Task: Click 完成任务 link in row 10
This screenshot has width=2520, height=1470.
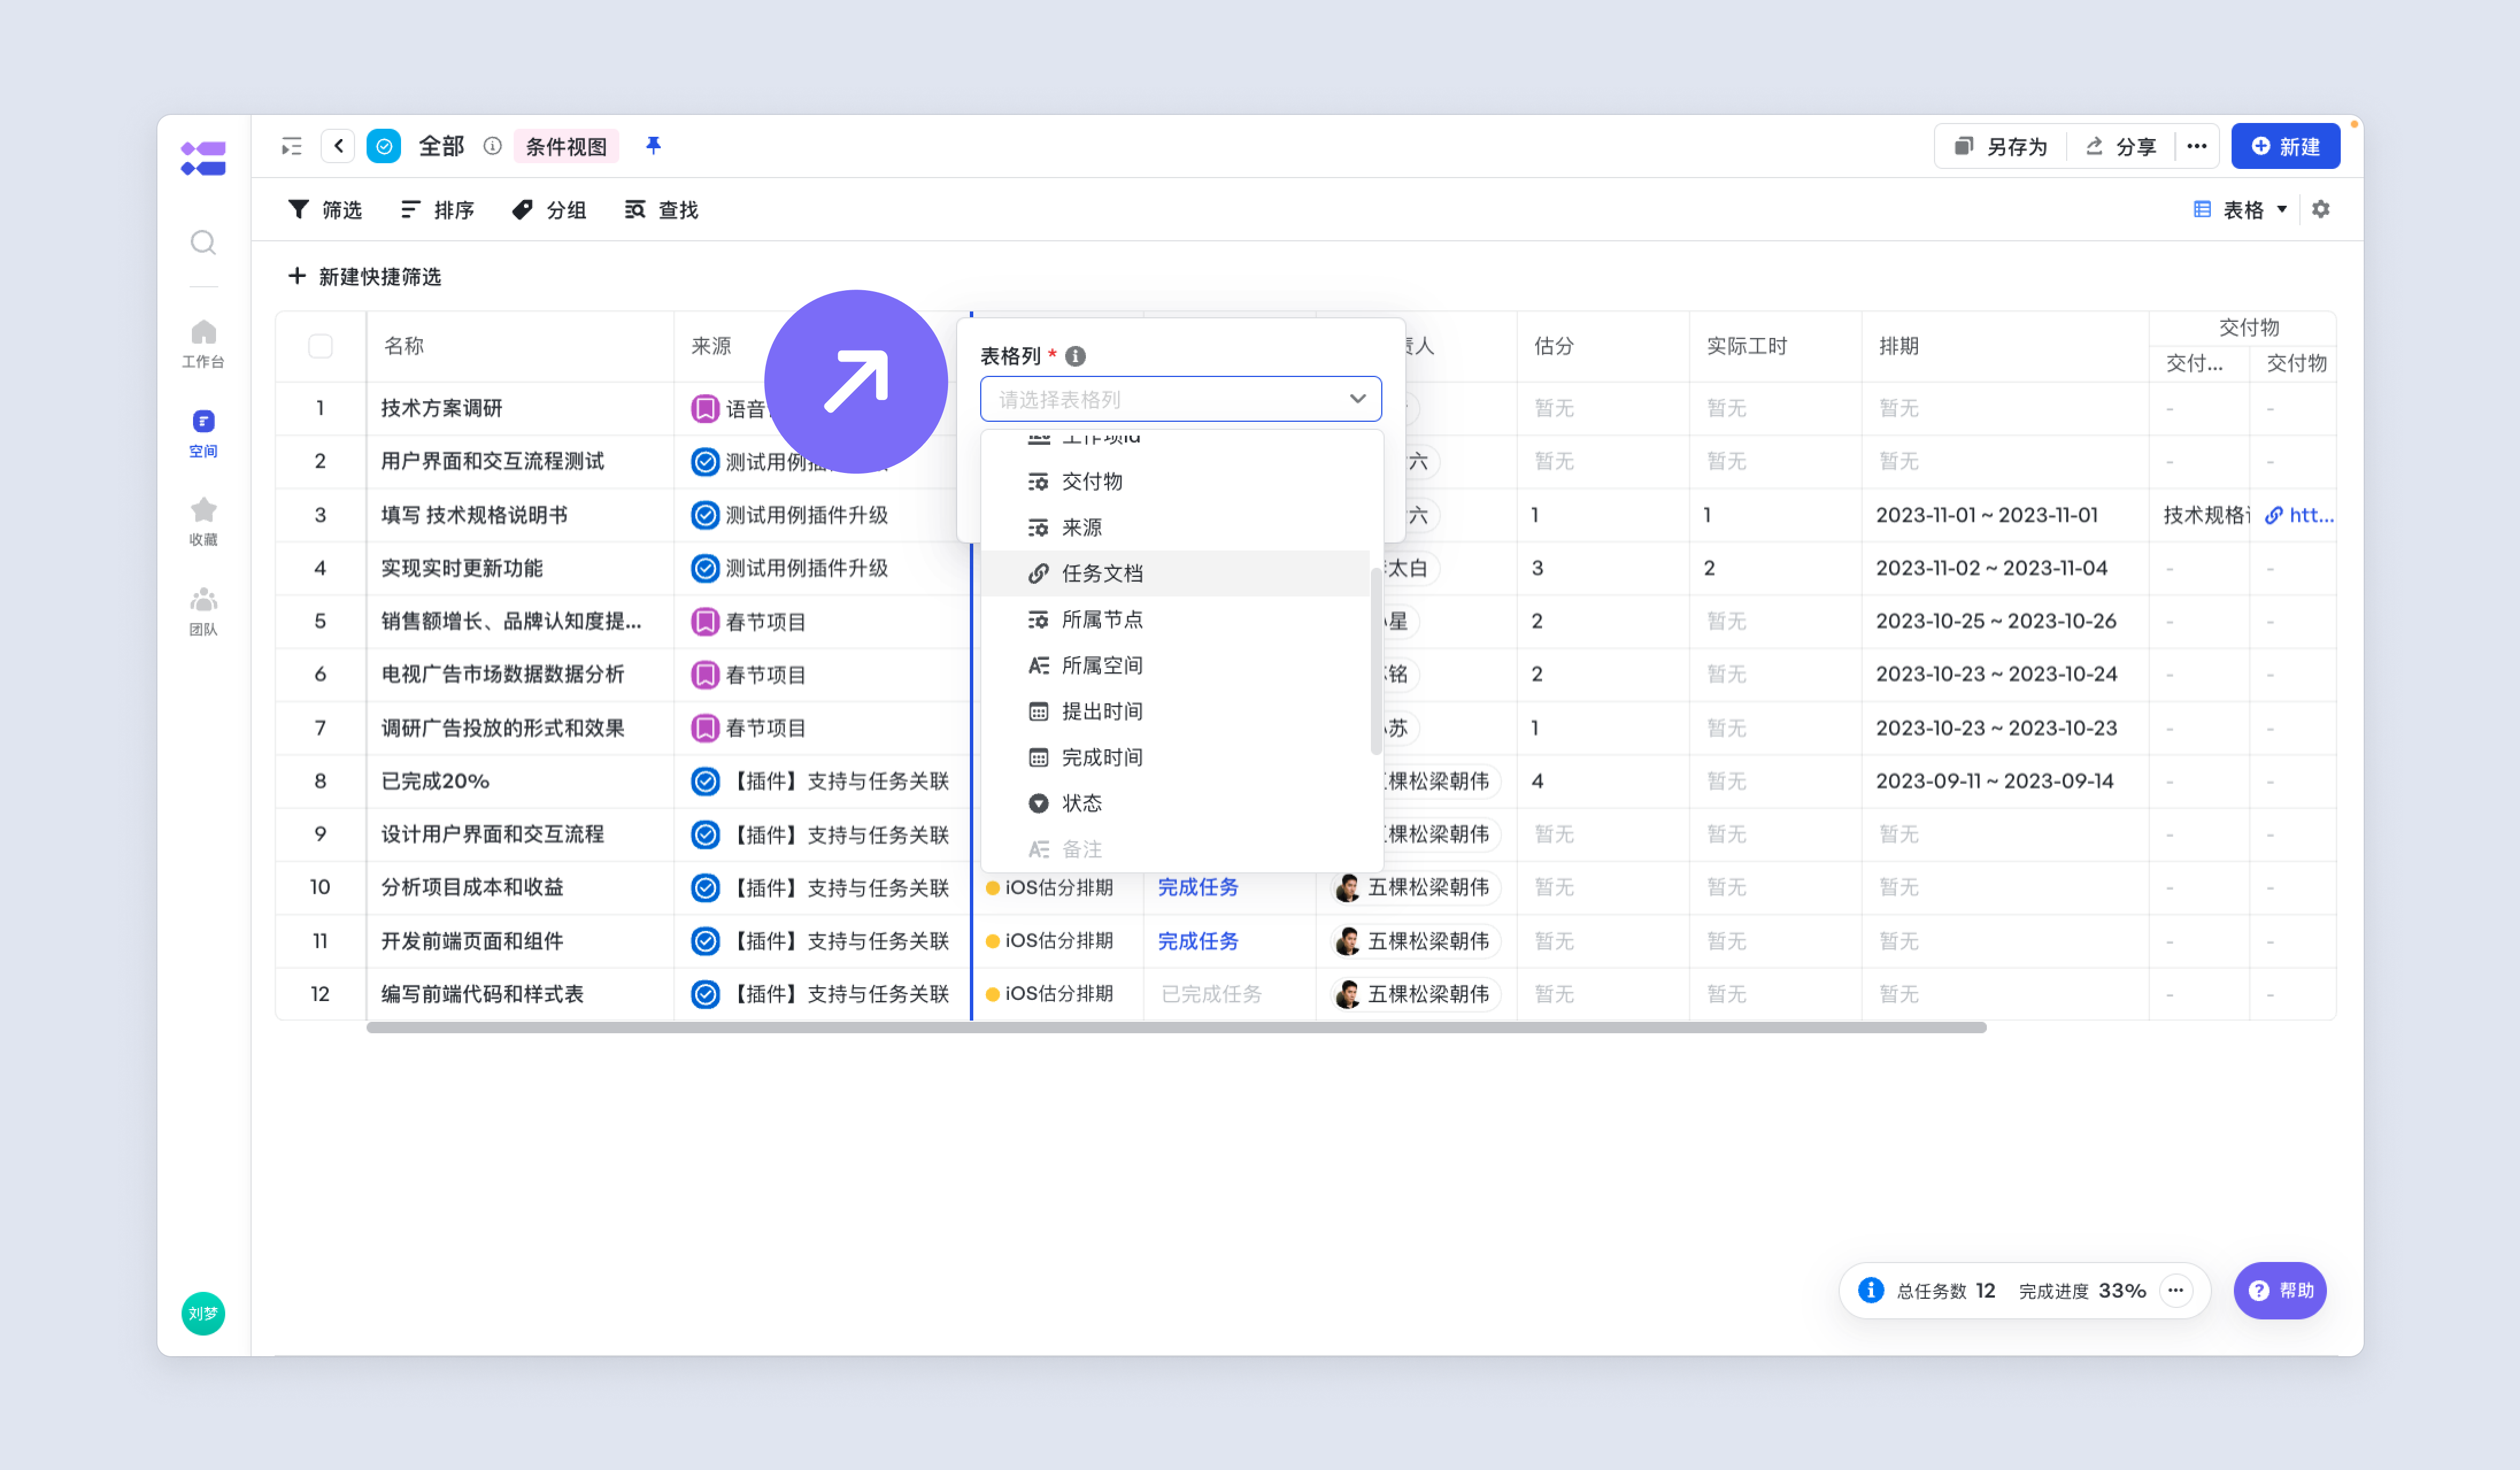Action: (x=1198, y=887)
